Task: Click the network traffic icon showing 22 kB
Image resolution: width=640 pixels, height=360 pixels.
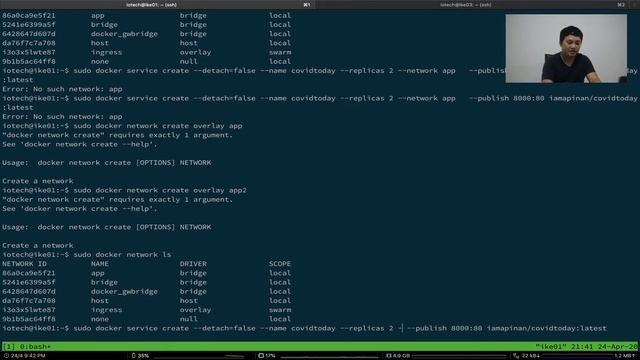Action: tap(516, 356)
